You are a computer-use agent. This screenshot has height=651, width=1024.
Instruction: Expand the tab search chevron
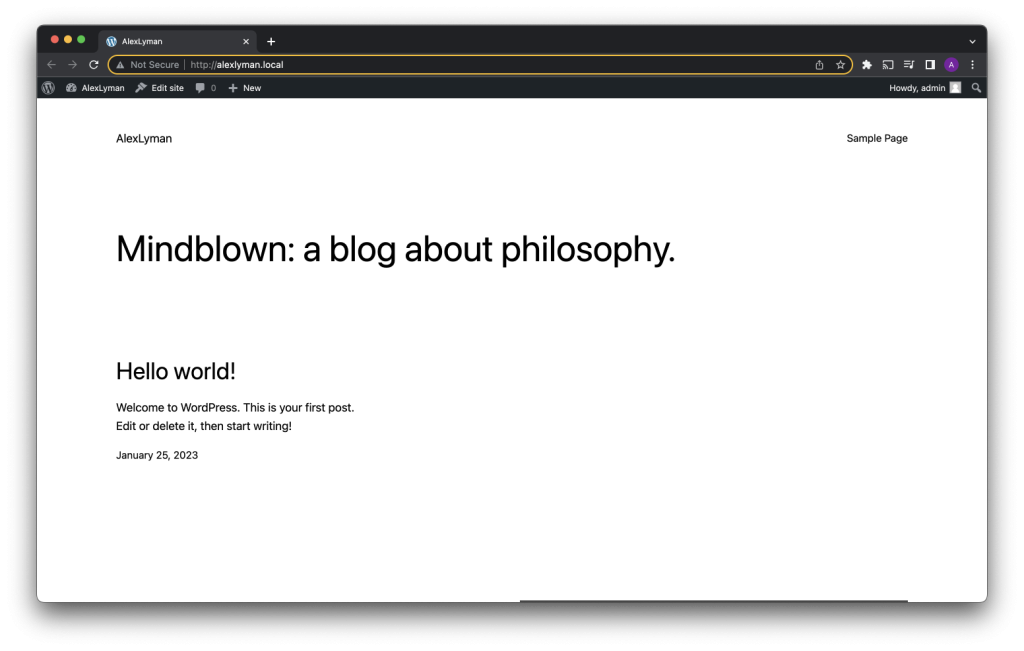pyautogui.click(x=972, y=41)
